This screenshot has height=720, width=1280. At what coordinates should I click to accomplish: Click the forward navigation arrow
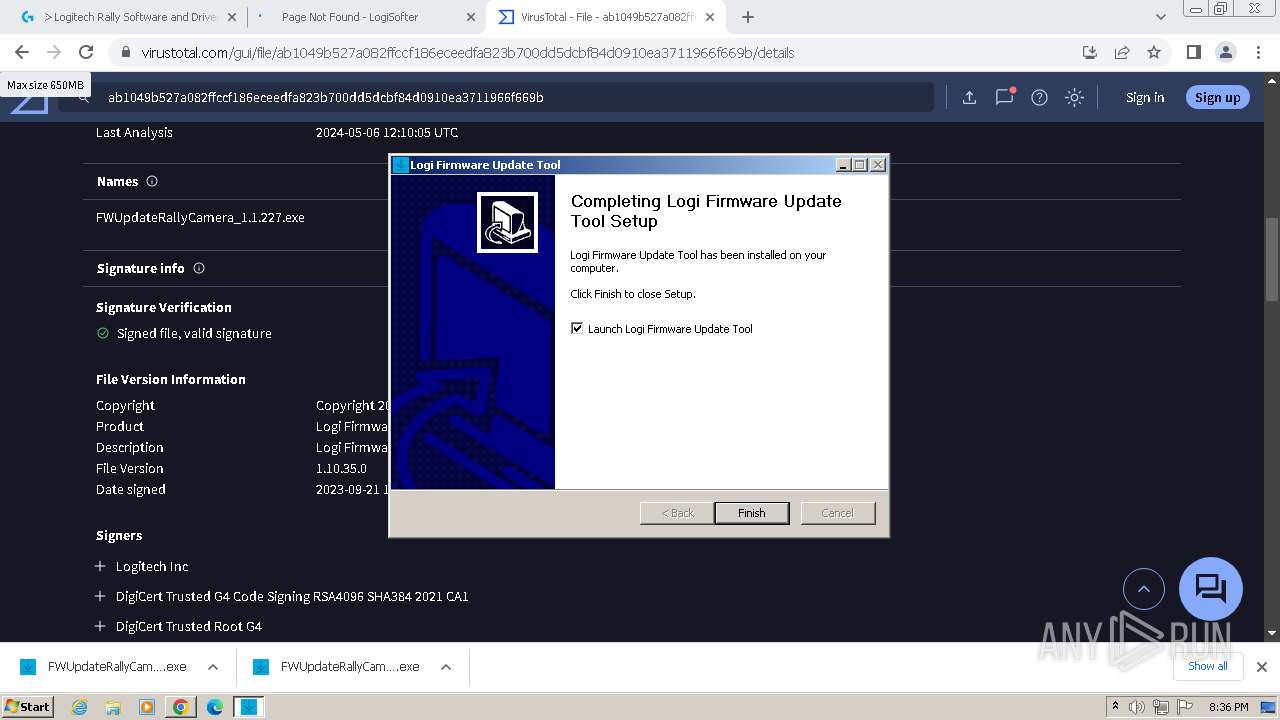pyautogui.click(x=54, y=52)
